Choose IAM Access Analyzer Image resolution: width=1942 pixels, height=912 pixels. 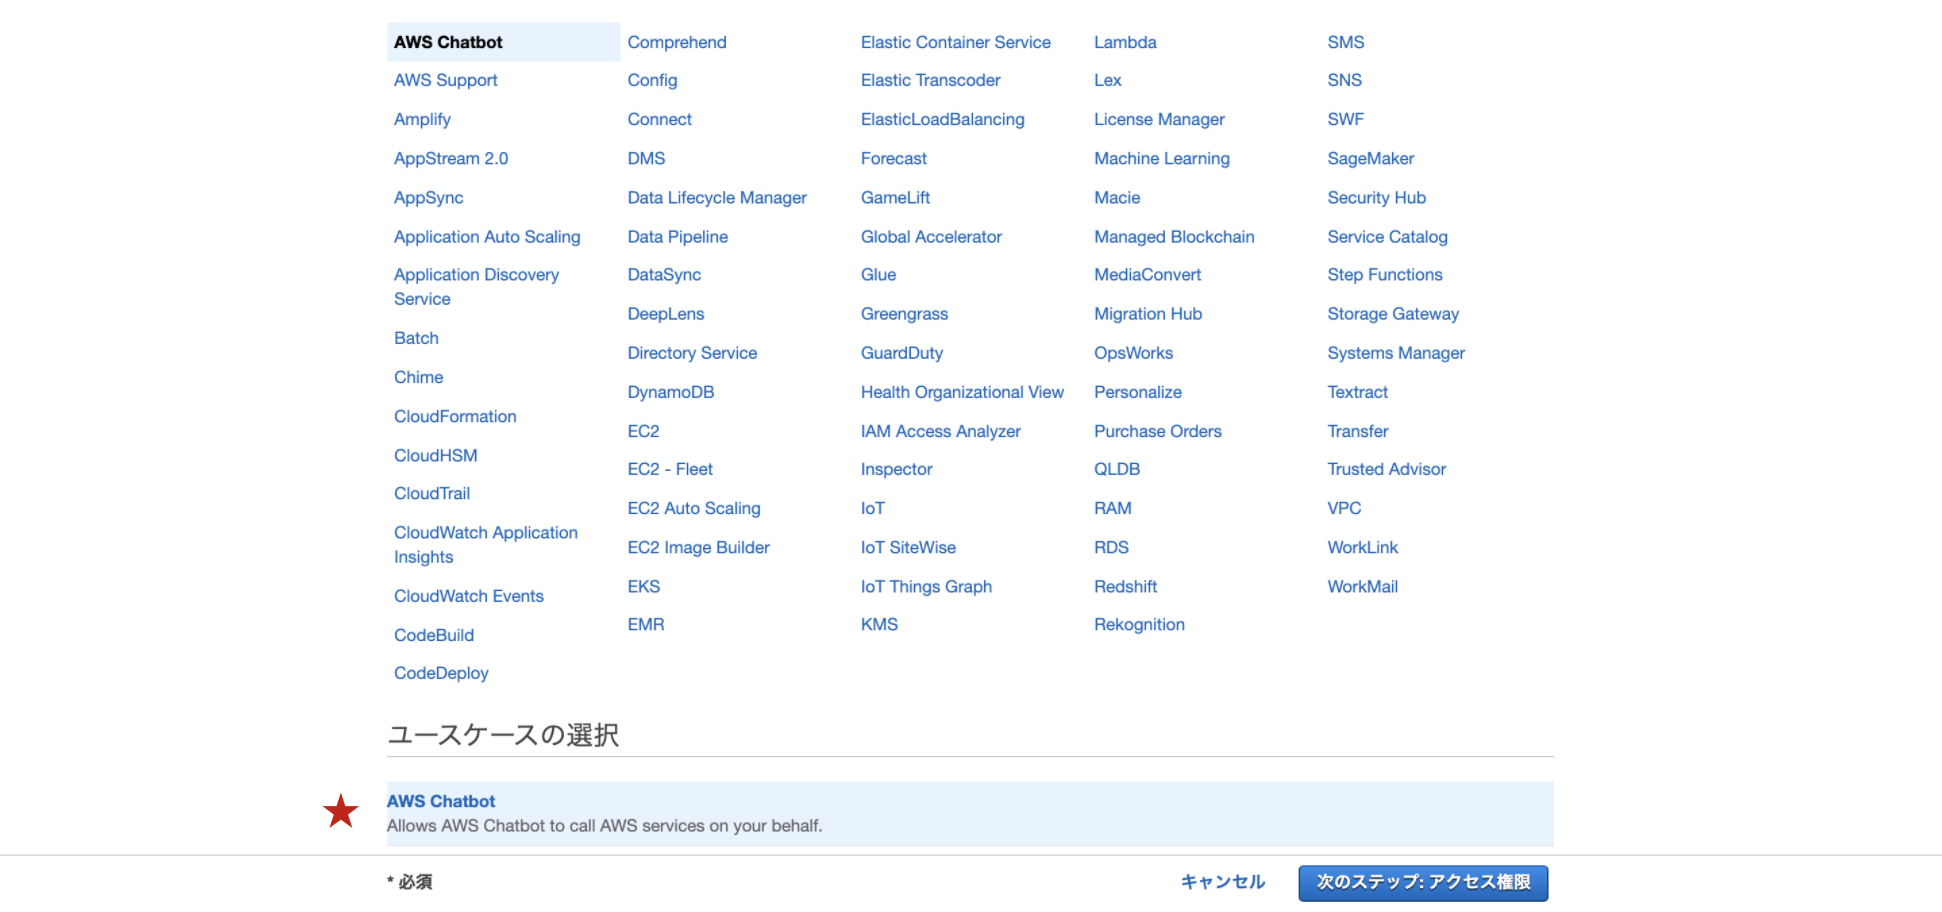point(941,431)
